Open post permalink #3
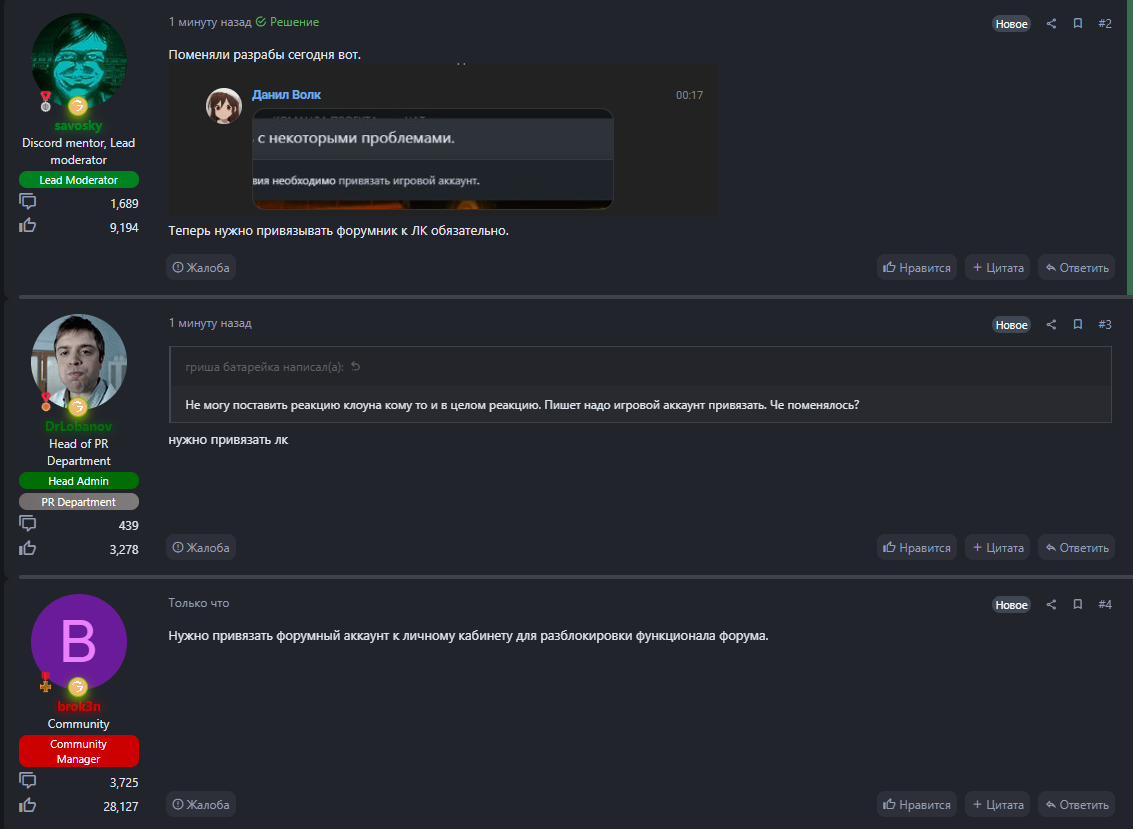The height and width of the screenshot is (829, 1133). point(1104,325)
